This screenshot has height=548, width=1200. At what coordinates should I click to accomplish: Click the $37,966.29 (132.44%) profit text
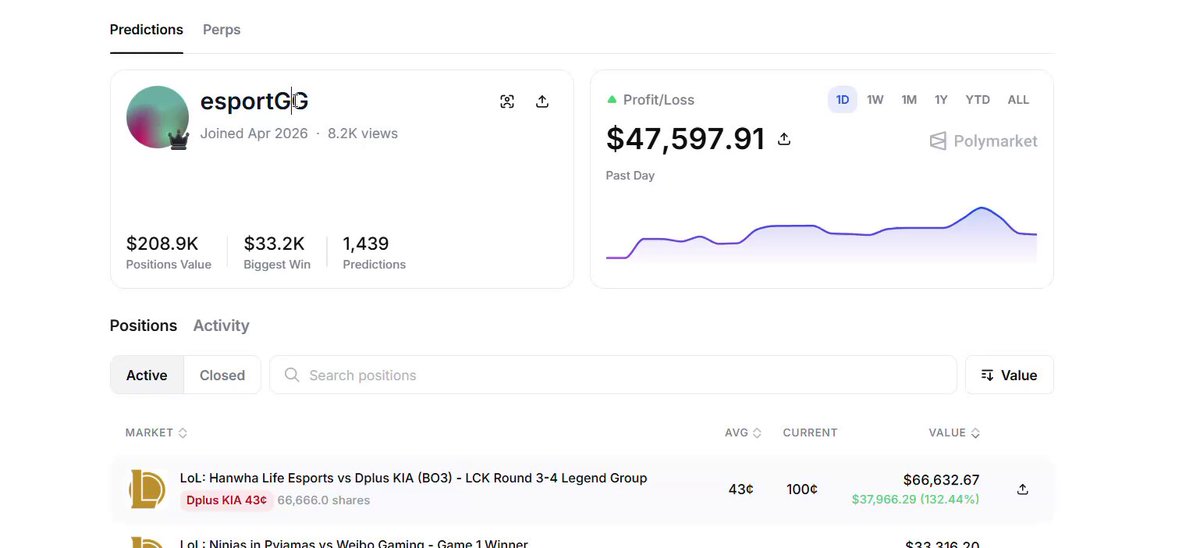[x=916, y=499]
